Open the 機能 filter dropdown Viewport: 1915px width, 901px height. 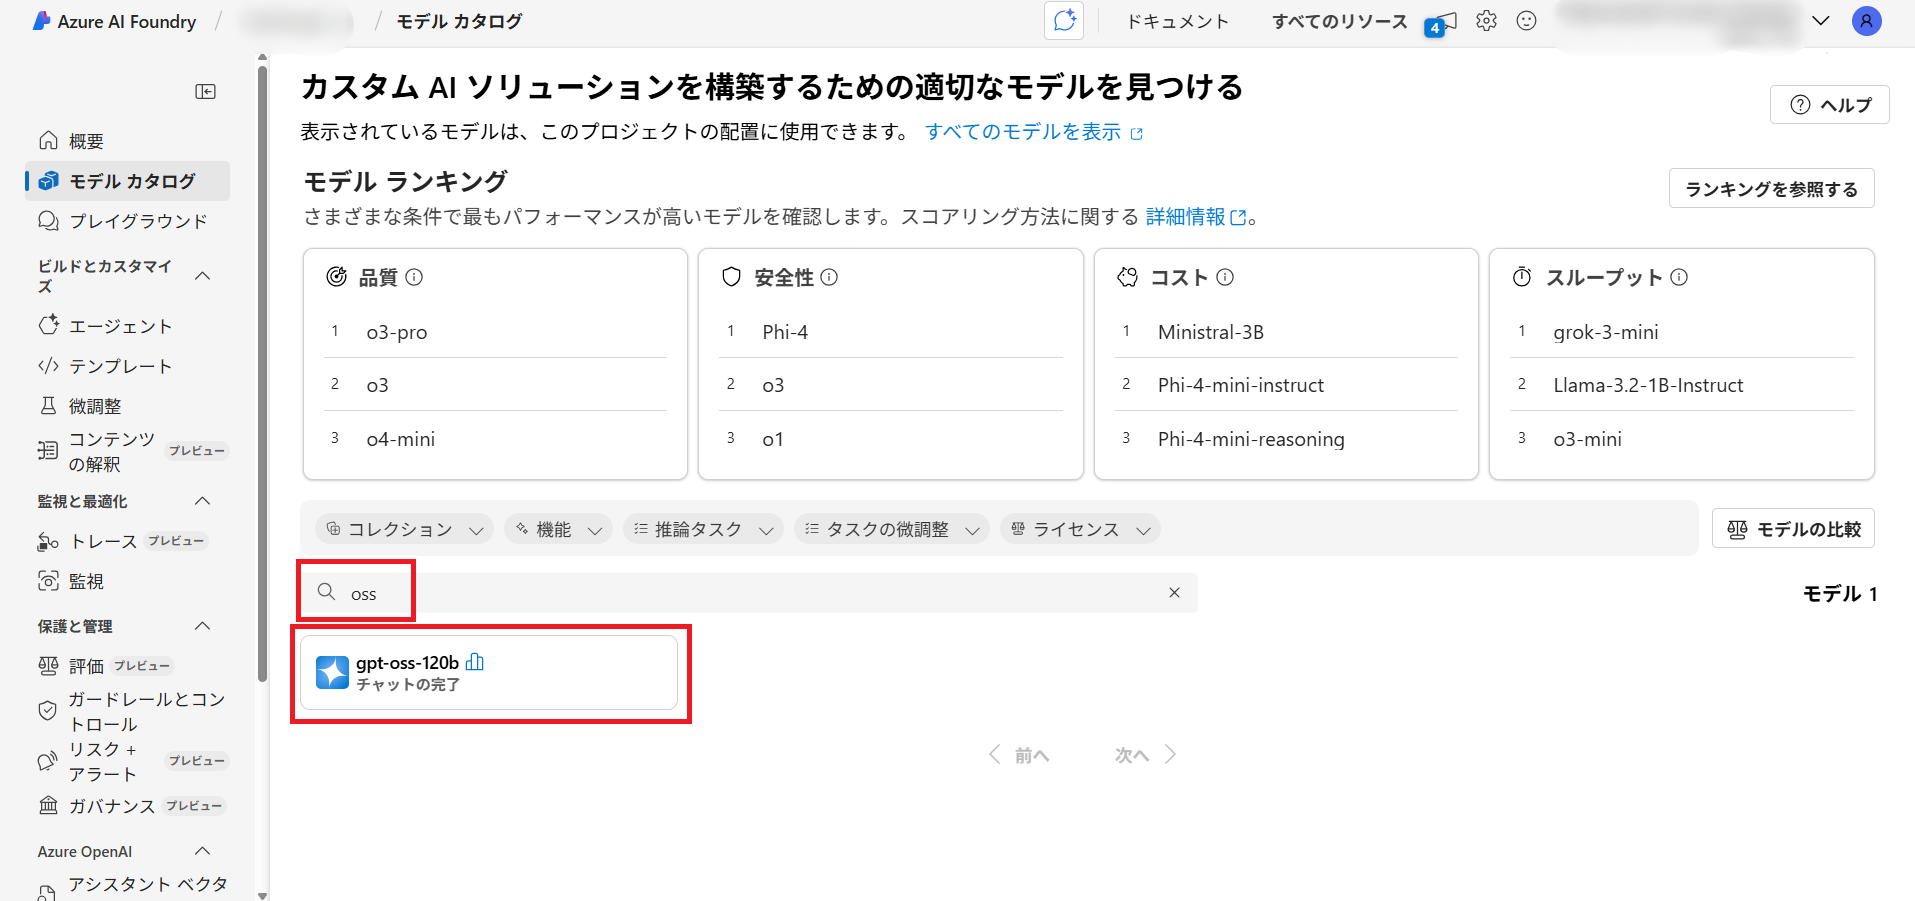[x=559, y=529]
